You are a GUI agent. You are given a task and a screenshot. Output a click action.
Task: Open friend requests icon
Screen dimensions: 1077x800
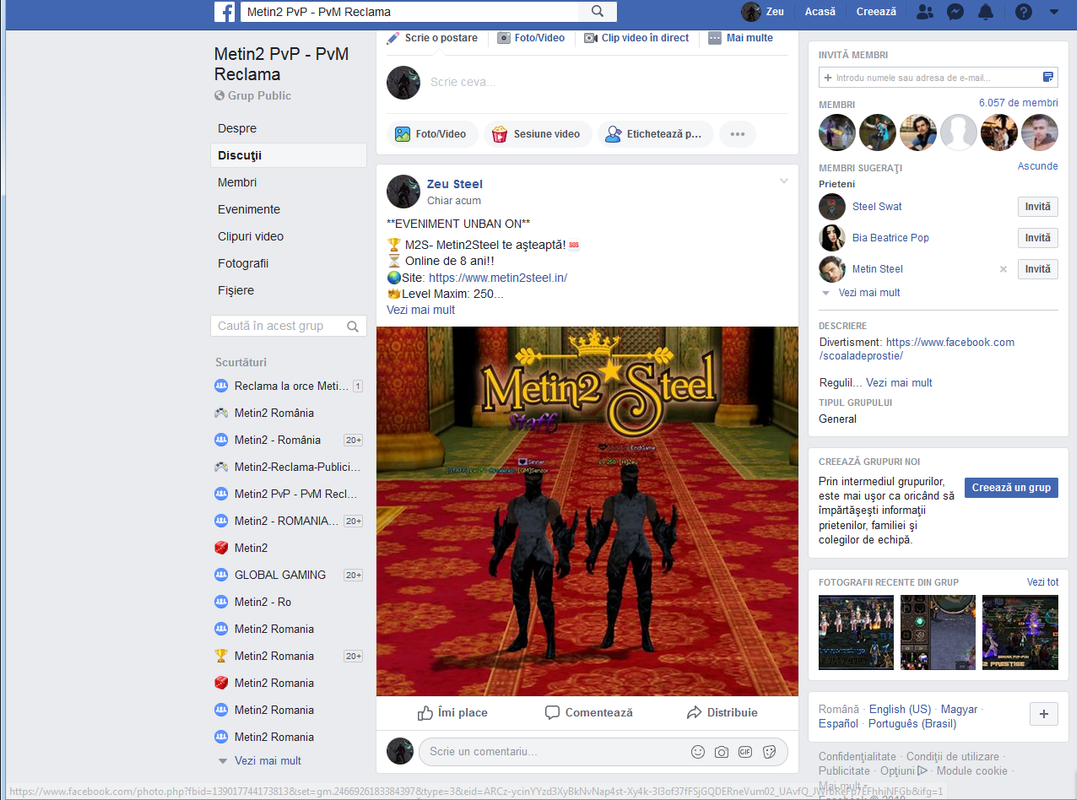(925, 12)
